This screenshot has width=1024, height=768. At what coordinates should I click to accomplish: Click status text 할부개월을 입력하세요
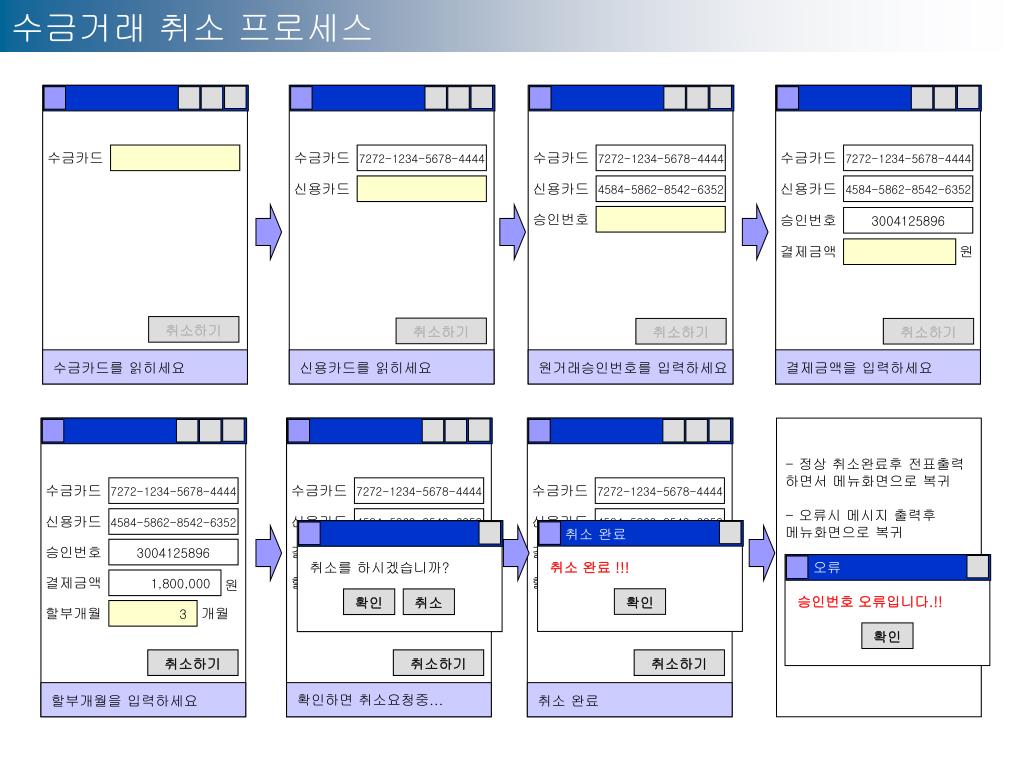[x=124, y=701]
